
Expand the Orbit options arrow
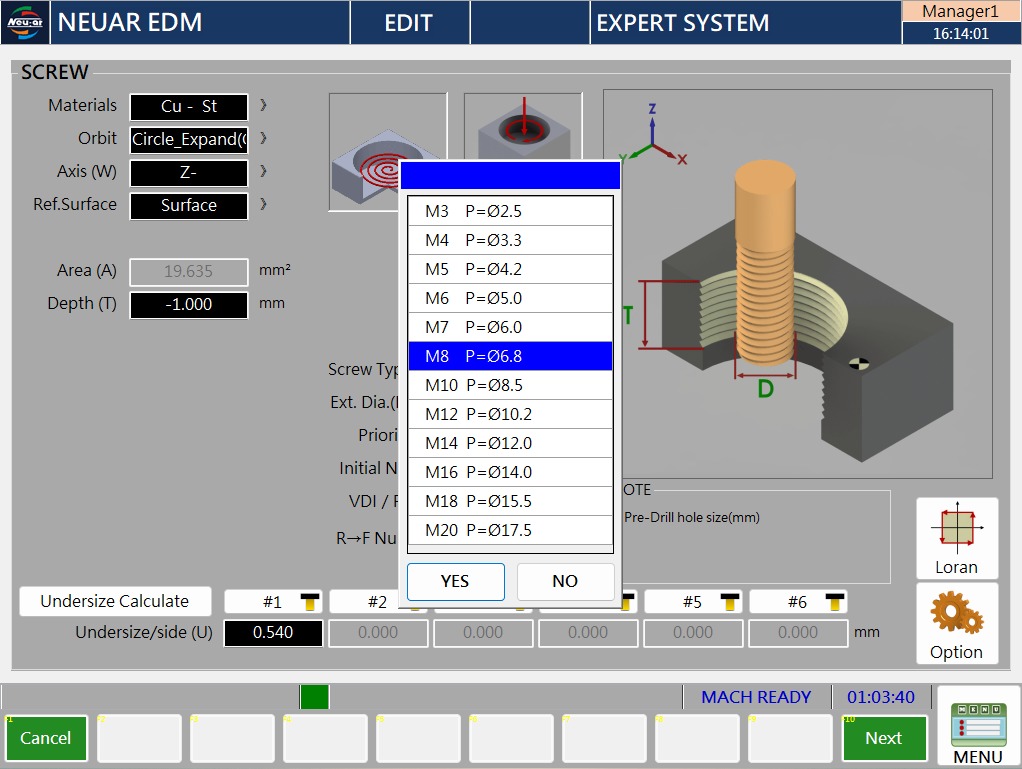tap(263, 138)
